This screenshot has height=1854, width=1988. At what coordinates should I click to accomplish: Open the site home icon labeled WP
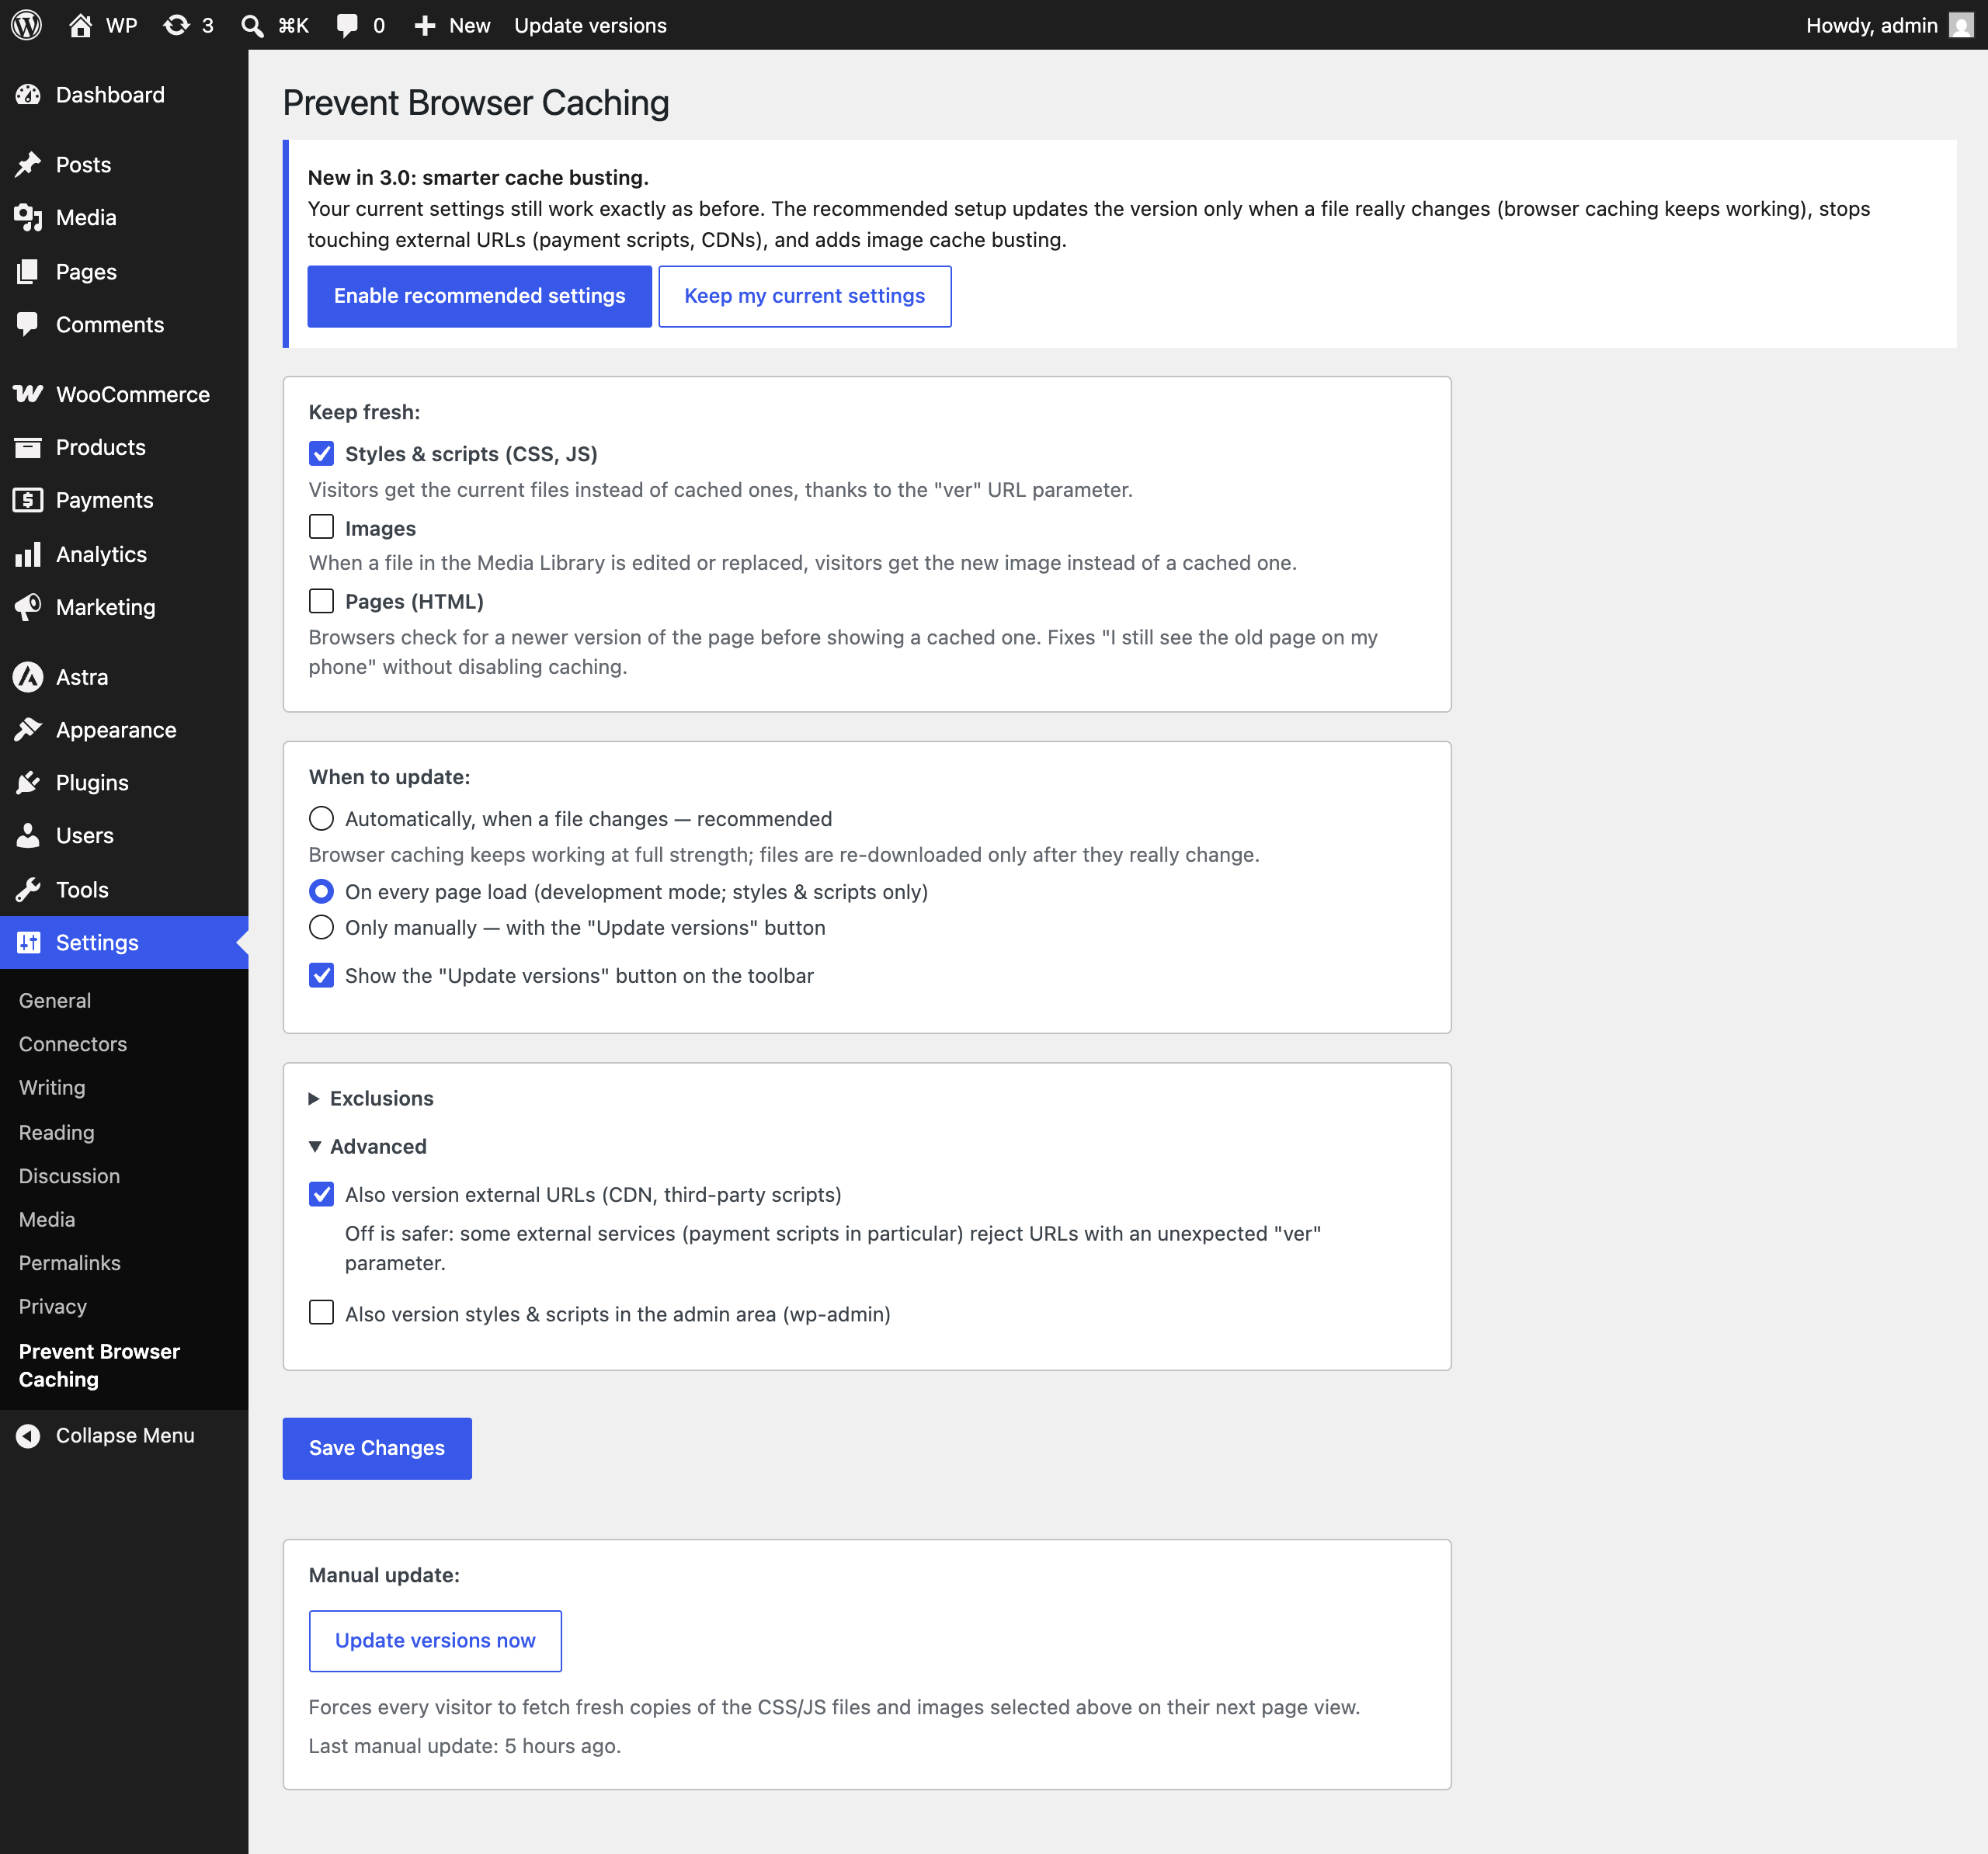point(80,25)
